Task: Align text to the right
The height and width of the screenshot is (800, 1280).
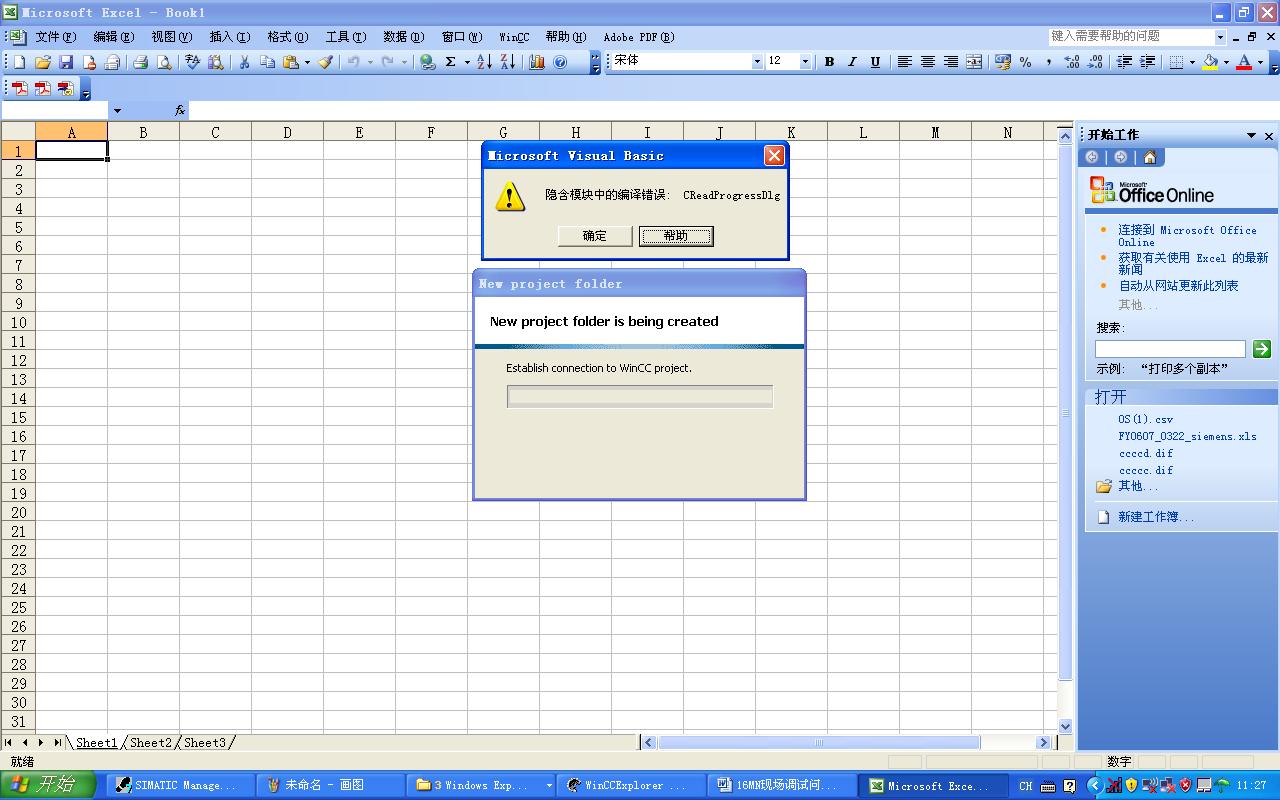Action: pos(950,62)
